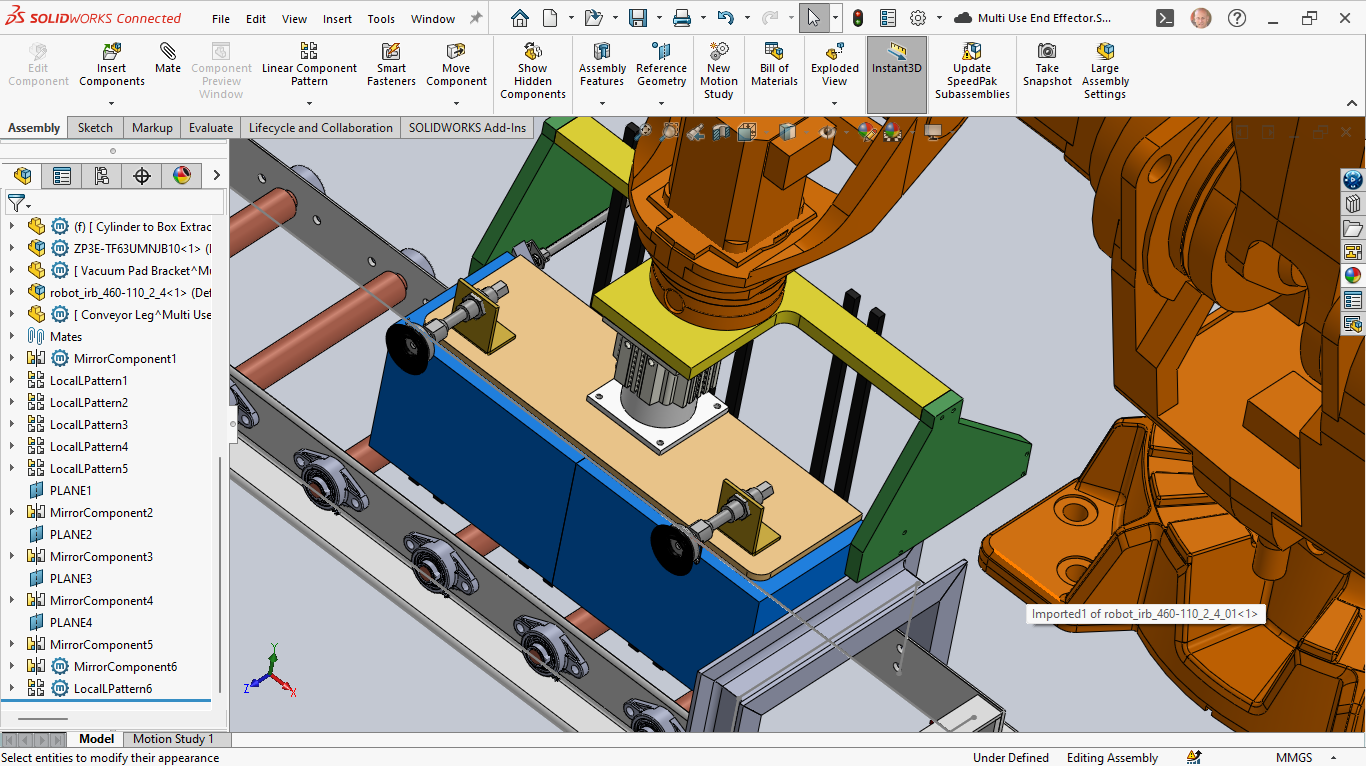
Task: Expand LocalLPattern1 tree node
Action: tap(12, 380)
